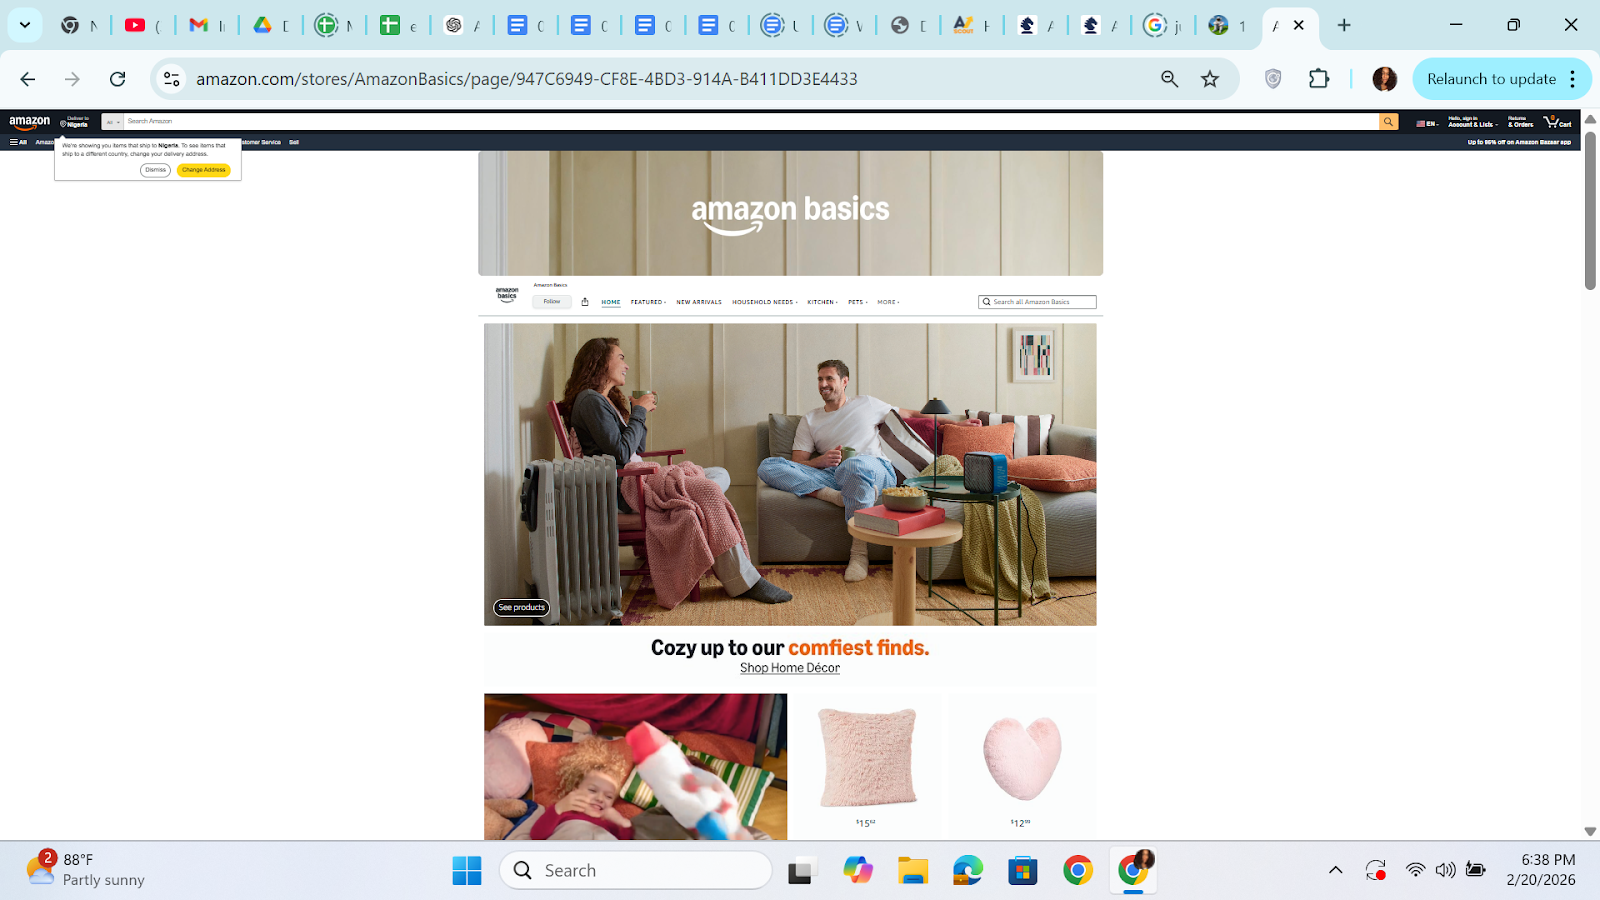Open a new browser tab
Viewport: 1600px width, 900px height.
point(1344,25)
